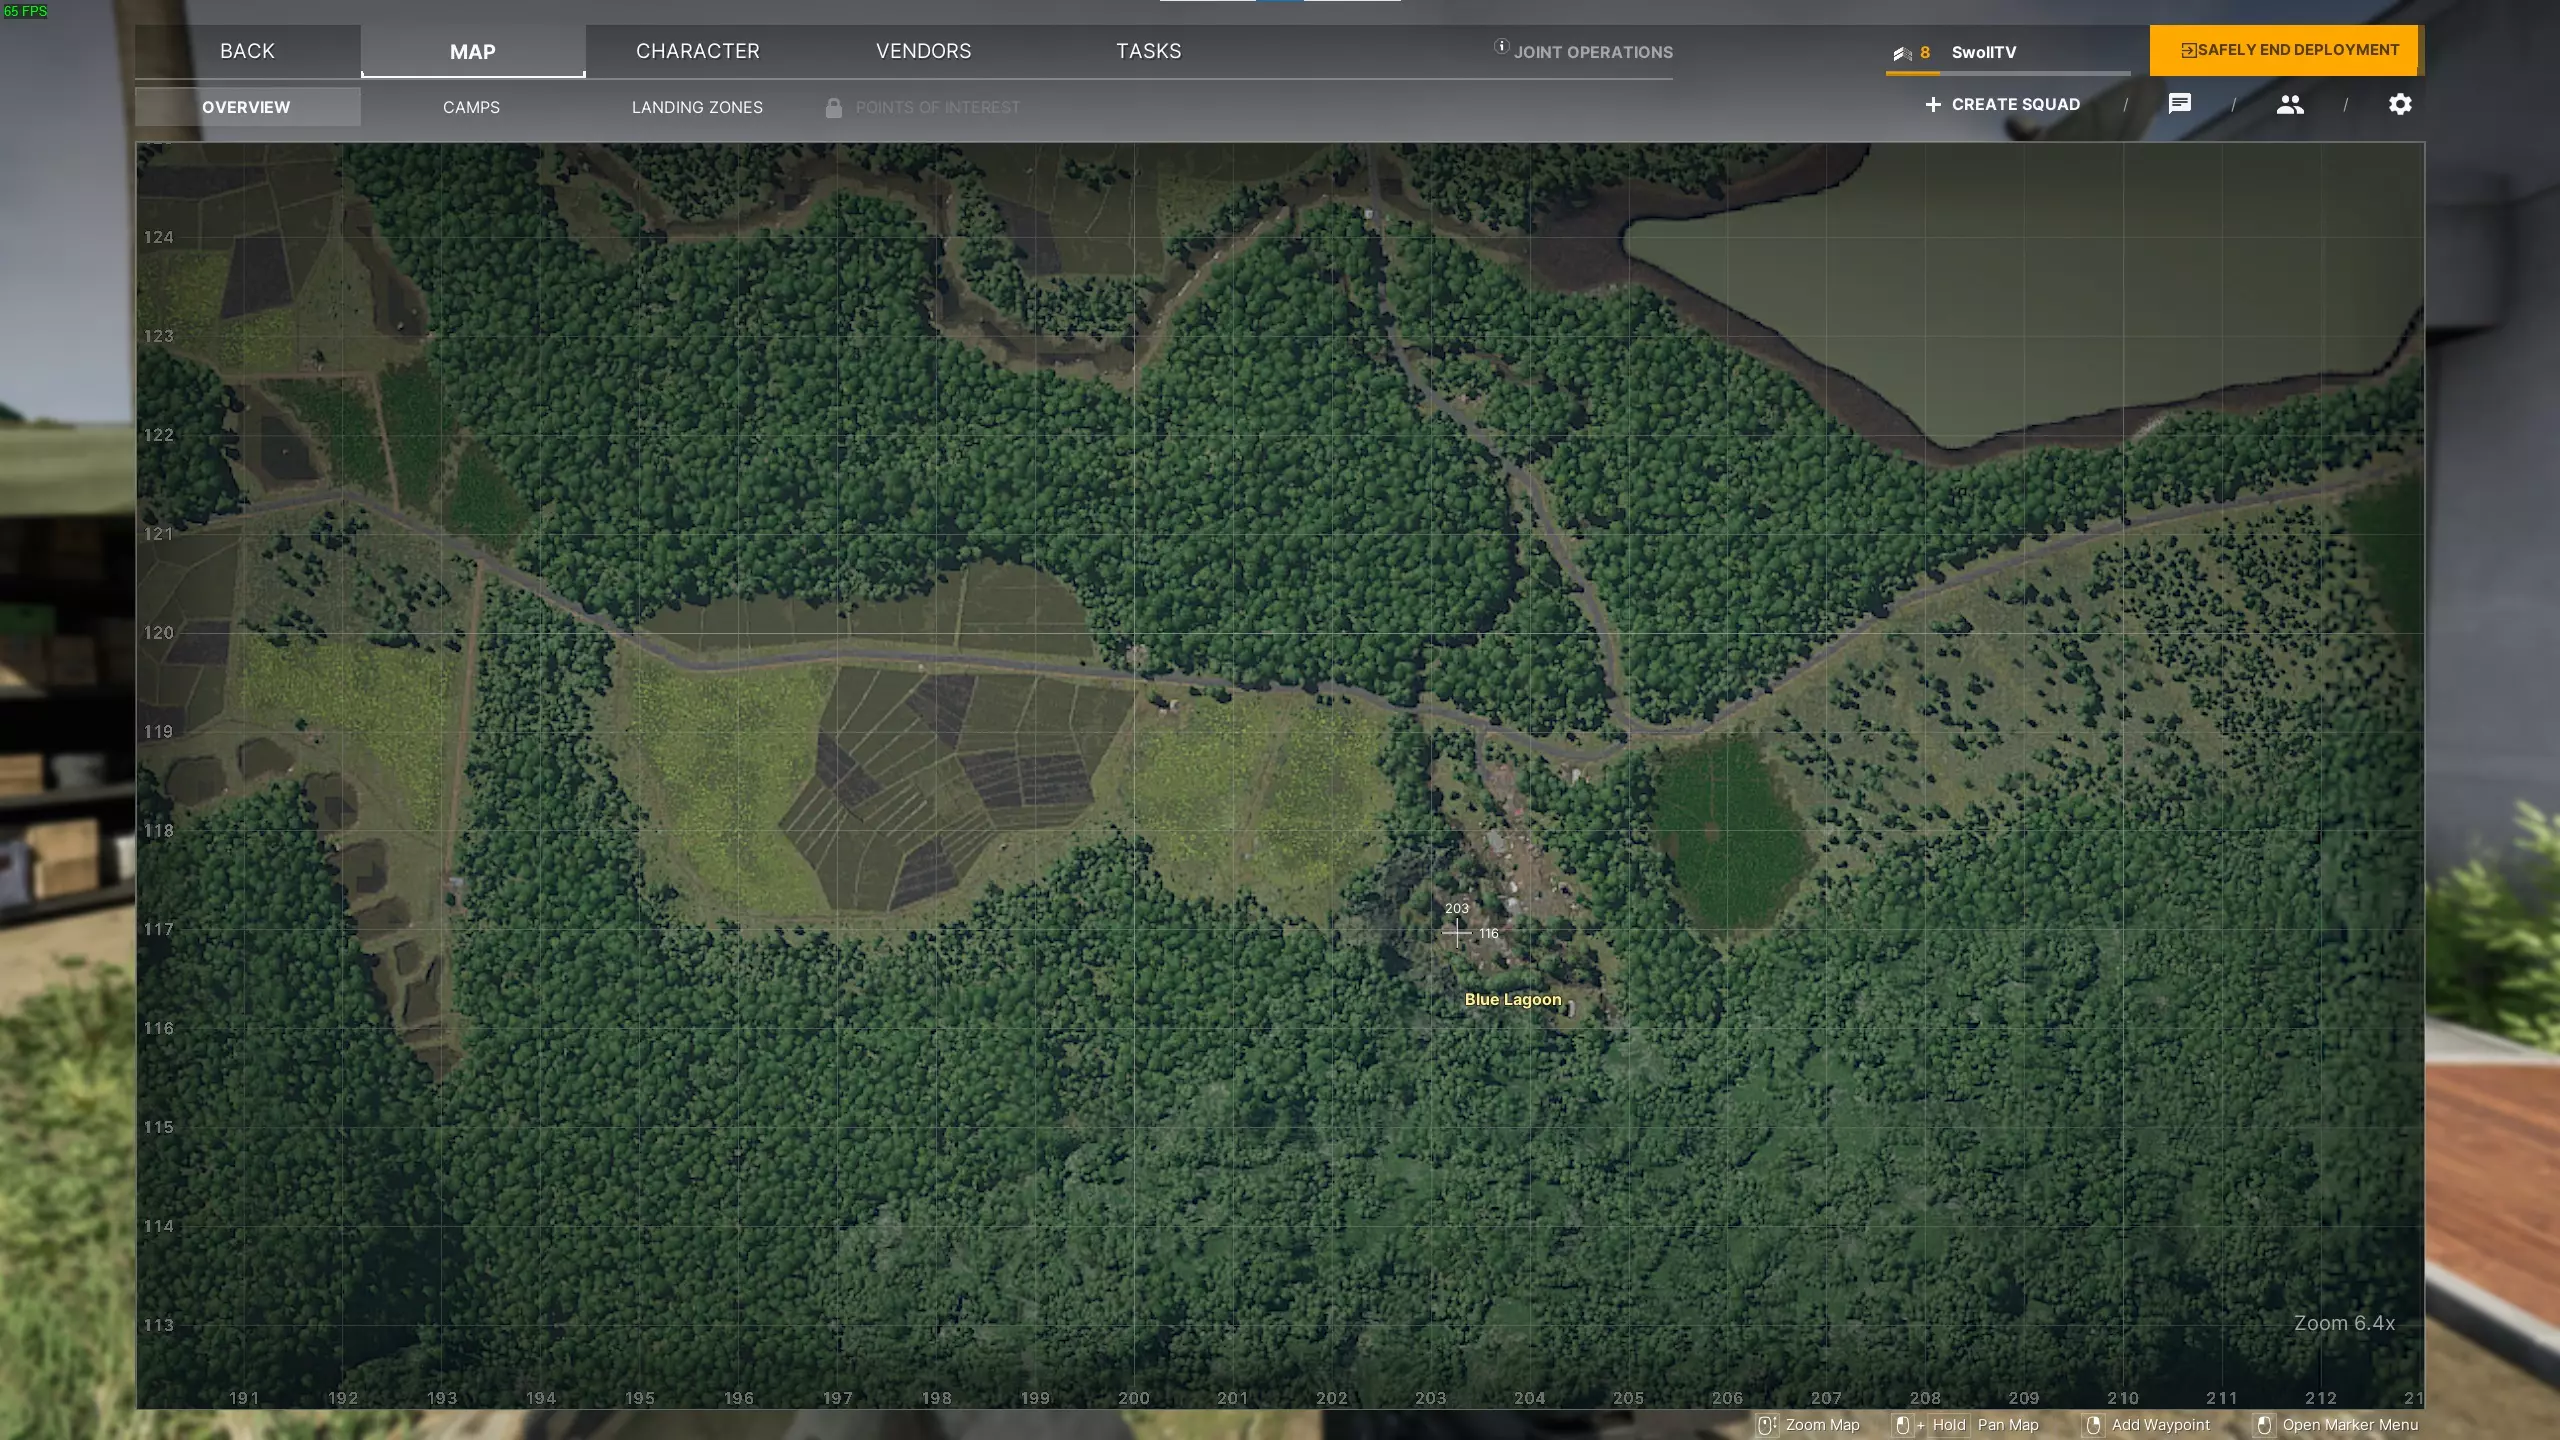Select the Overview map filter
2560x1440 pixels.
[x=246, y=107]
